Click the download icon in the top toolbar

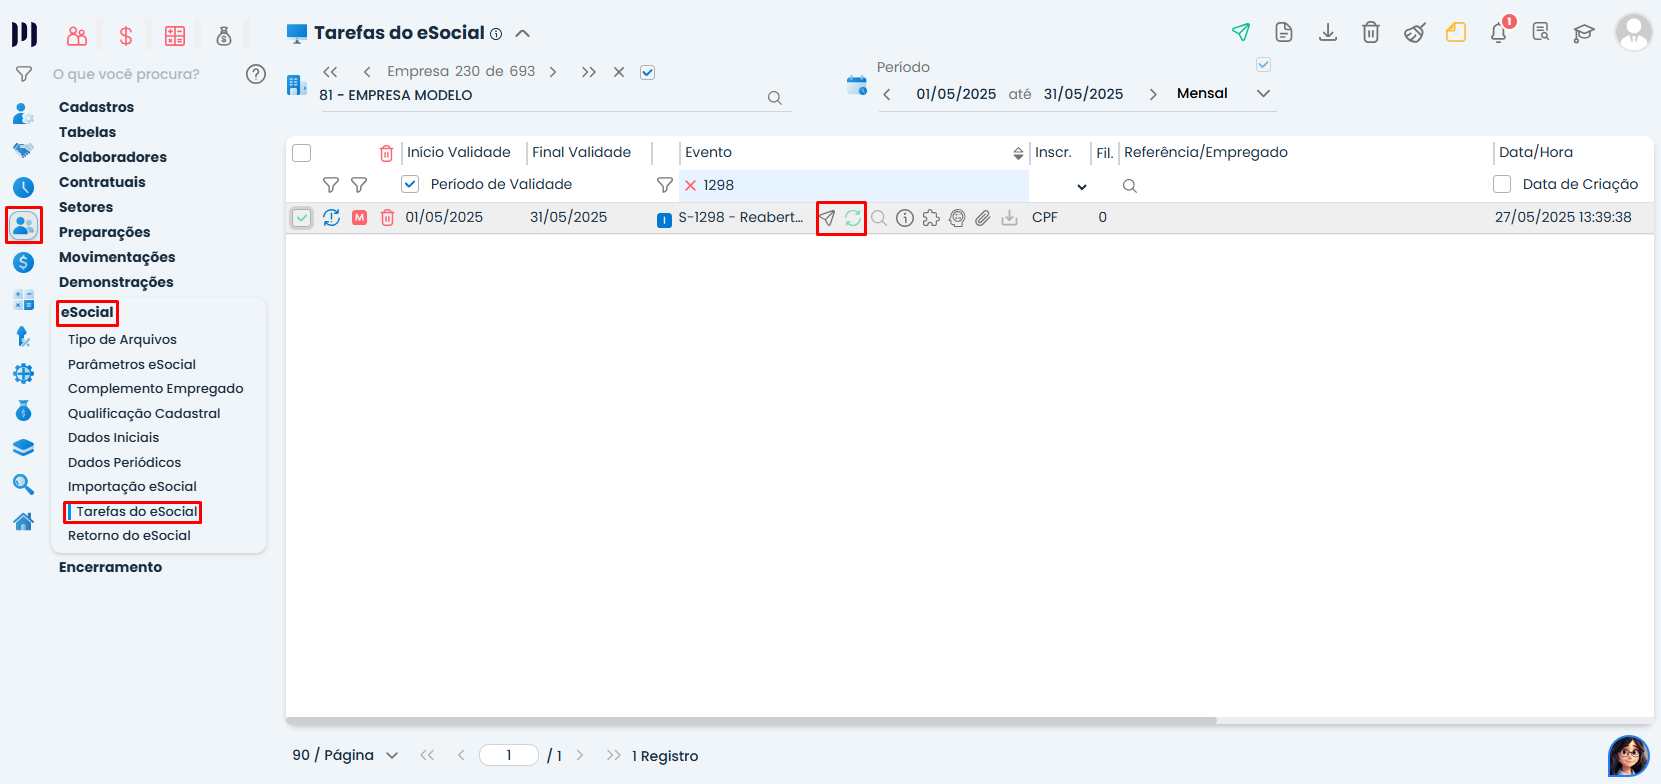pos(1328,32)
